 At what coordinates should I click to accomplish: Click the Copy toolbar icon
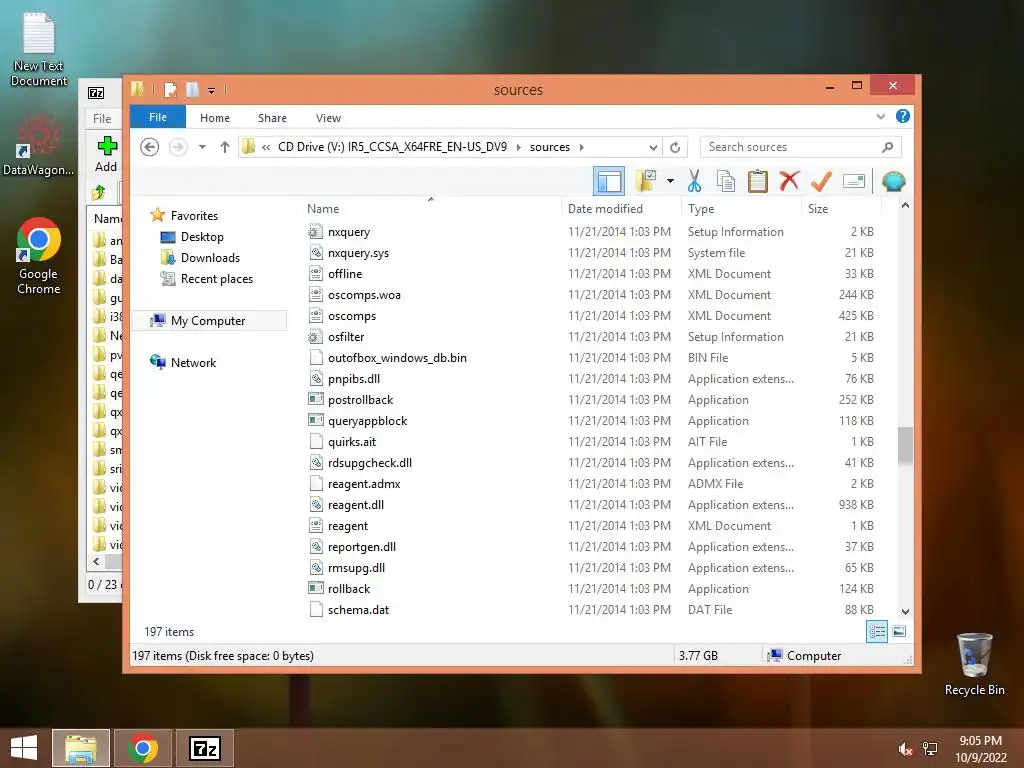[726, 181]
